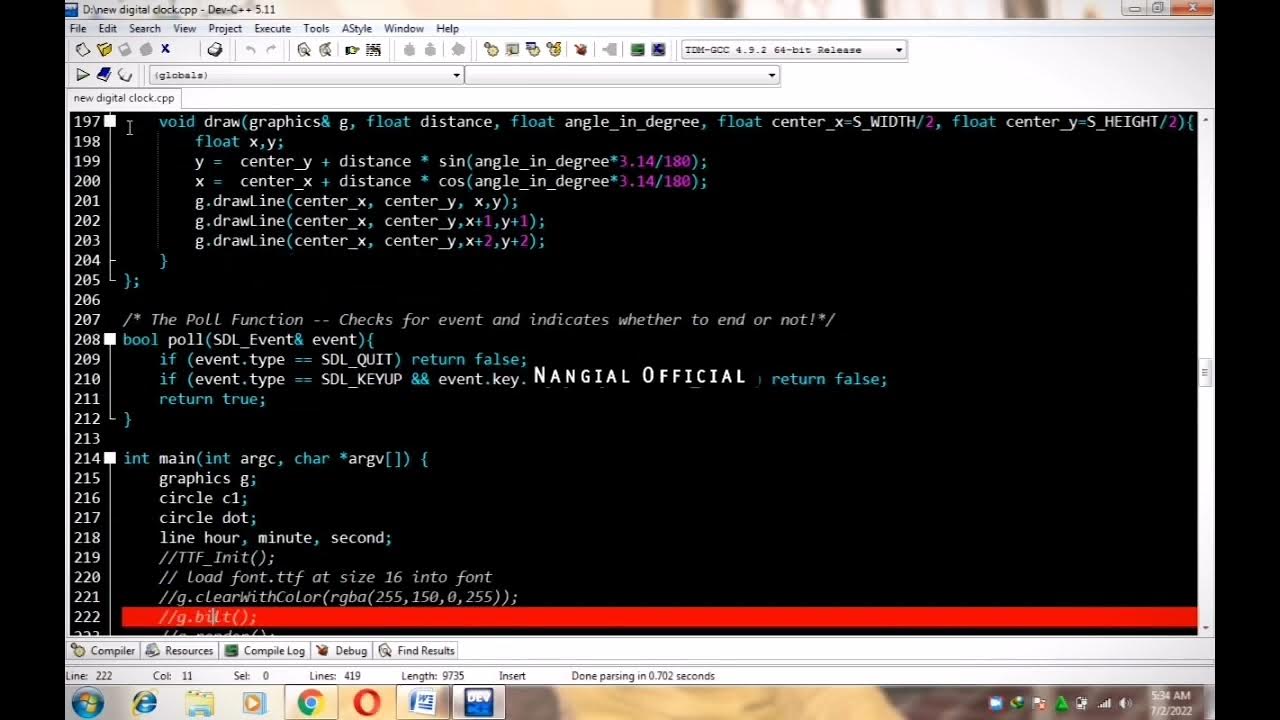Open the Execute menu

point(272,28)
